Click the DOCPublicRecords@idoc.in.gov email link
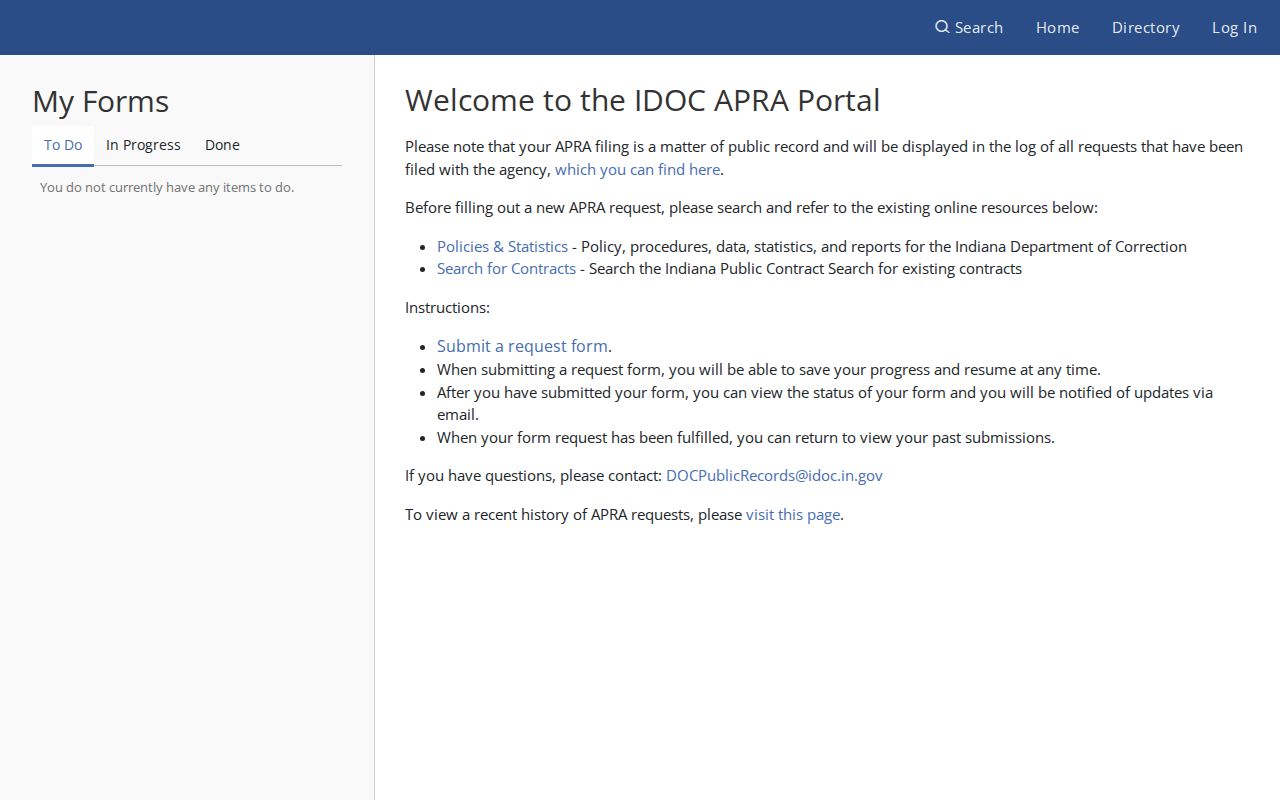 click(x=774, y=475)
